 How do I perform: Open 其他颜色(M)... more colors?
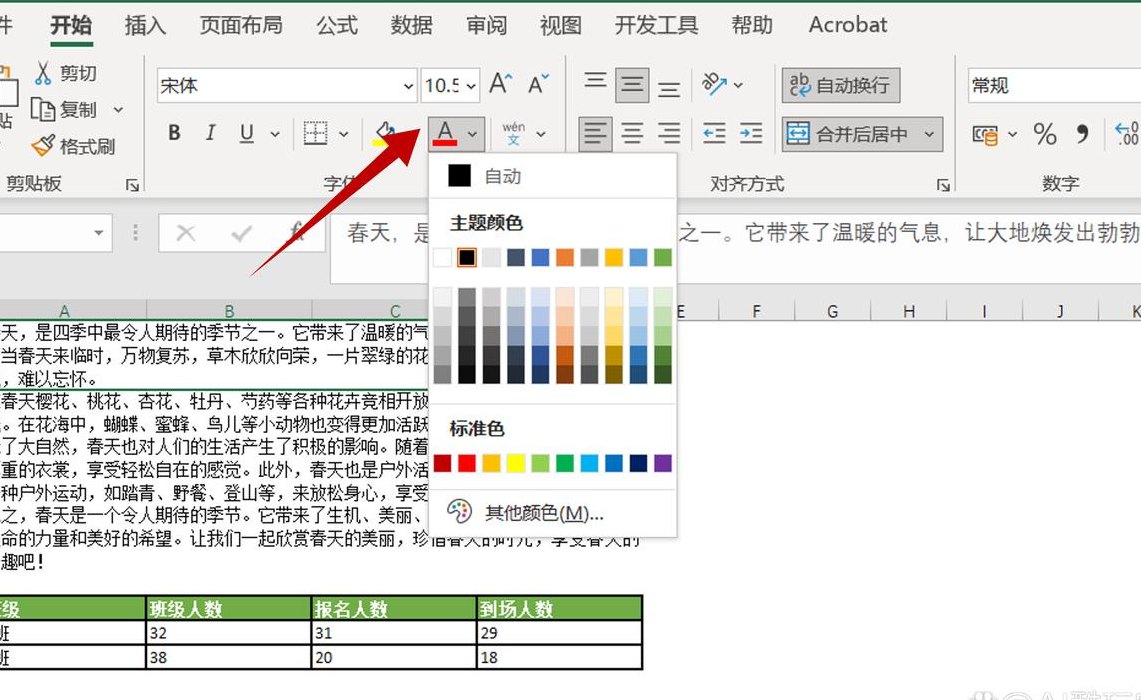pos(553,513)
